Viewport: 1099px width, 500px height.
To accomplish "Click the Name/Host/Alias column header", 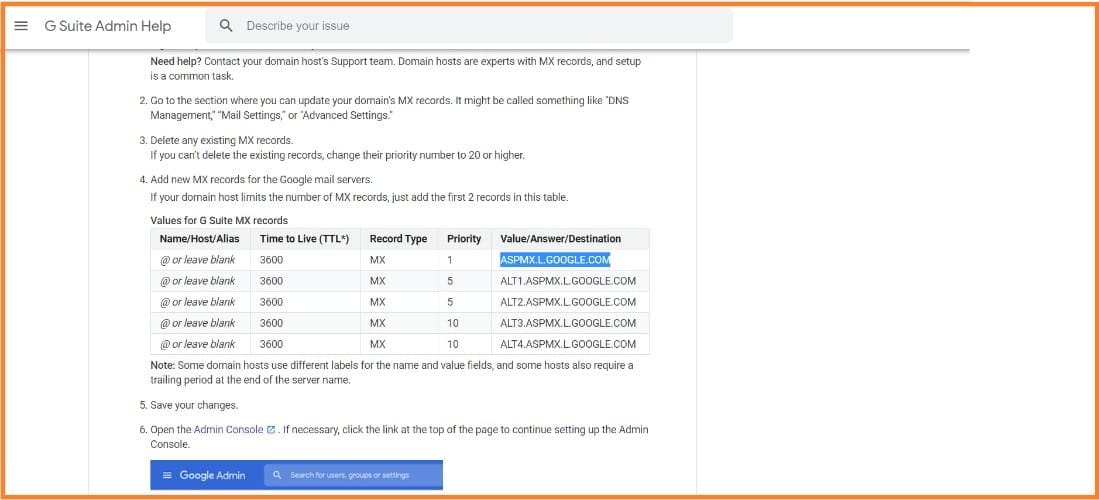I will (x=200, y=239).
